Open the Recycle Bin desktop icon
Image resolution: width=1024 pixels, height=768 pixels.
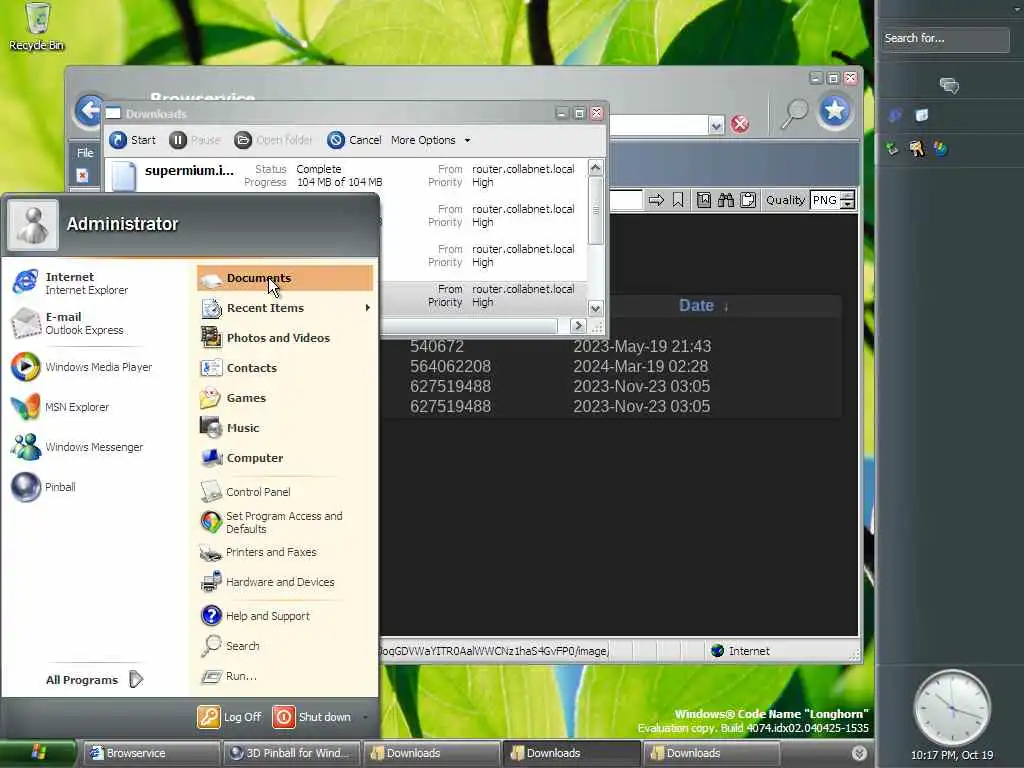coord(37,27)
